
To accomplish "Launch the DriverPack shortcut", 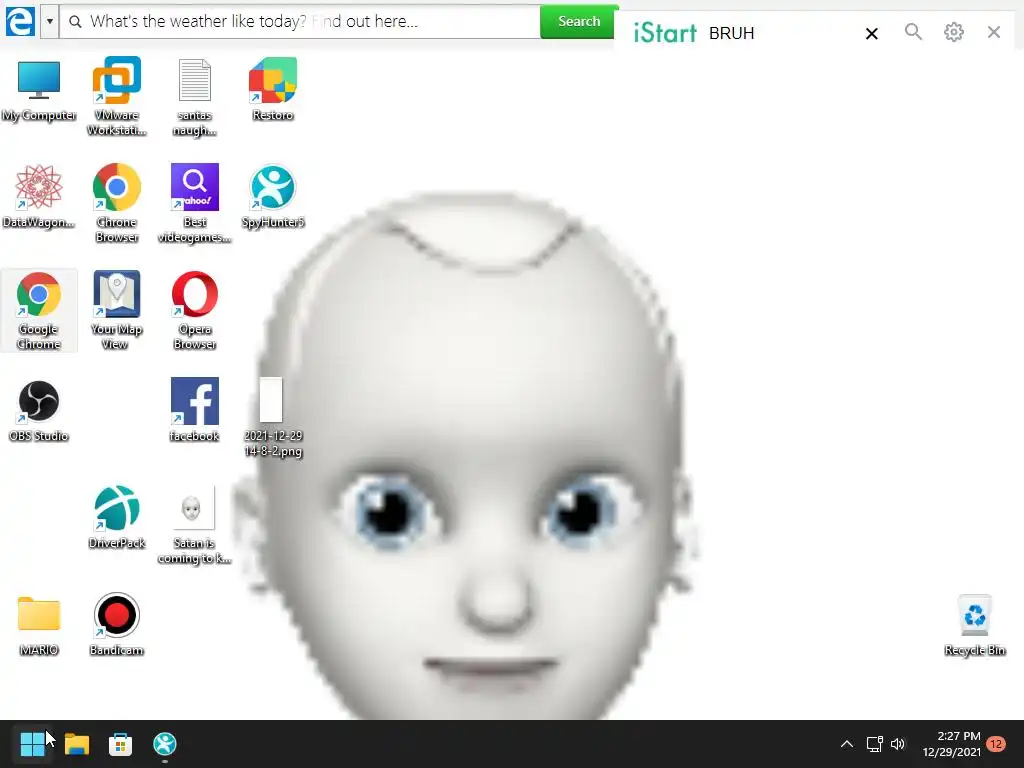I will [x=116, y=517].
